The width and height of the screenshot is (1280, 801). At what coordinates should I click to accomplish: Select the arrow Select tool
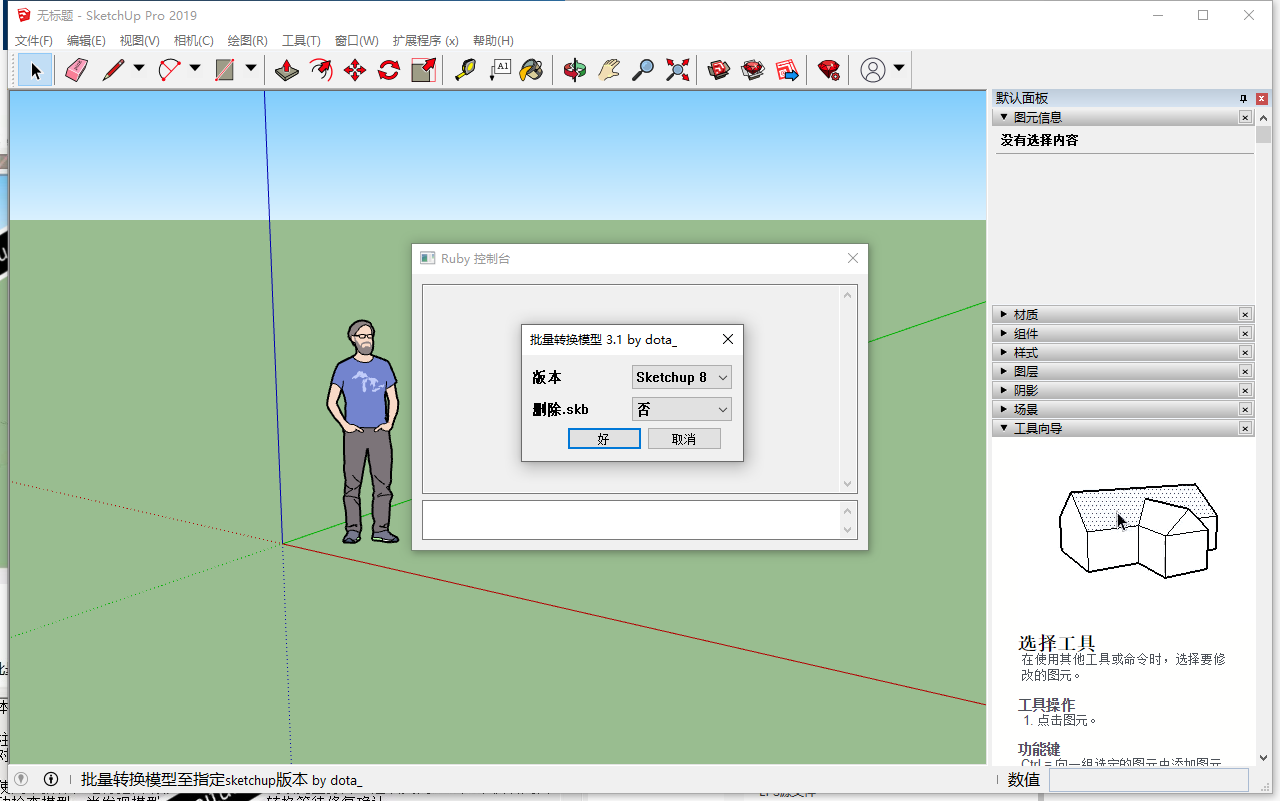point(36,70)
